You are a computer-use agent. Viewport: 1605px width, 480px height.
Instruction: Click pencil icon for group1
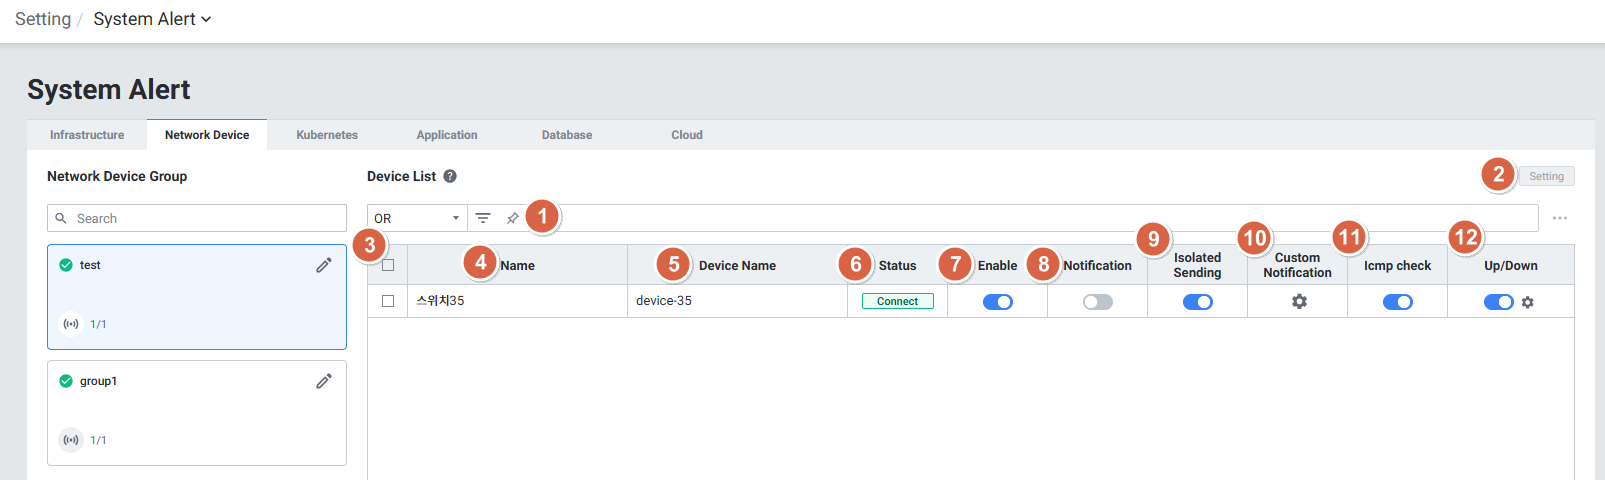pos(324,381)
